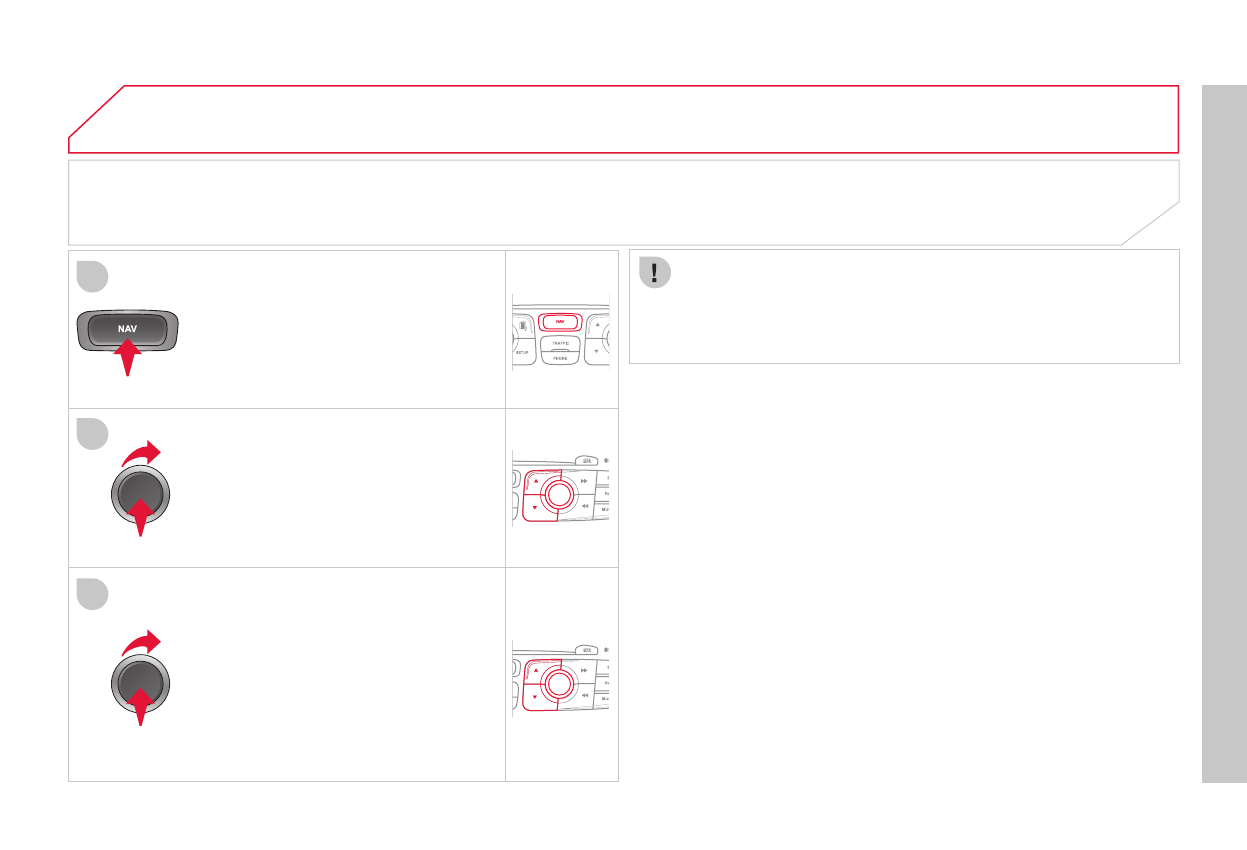
Task: Click the grey step circle beside the NAV illustration
Action: pos(93,274)
